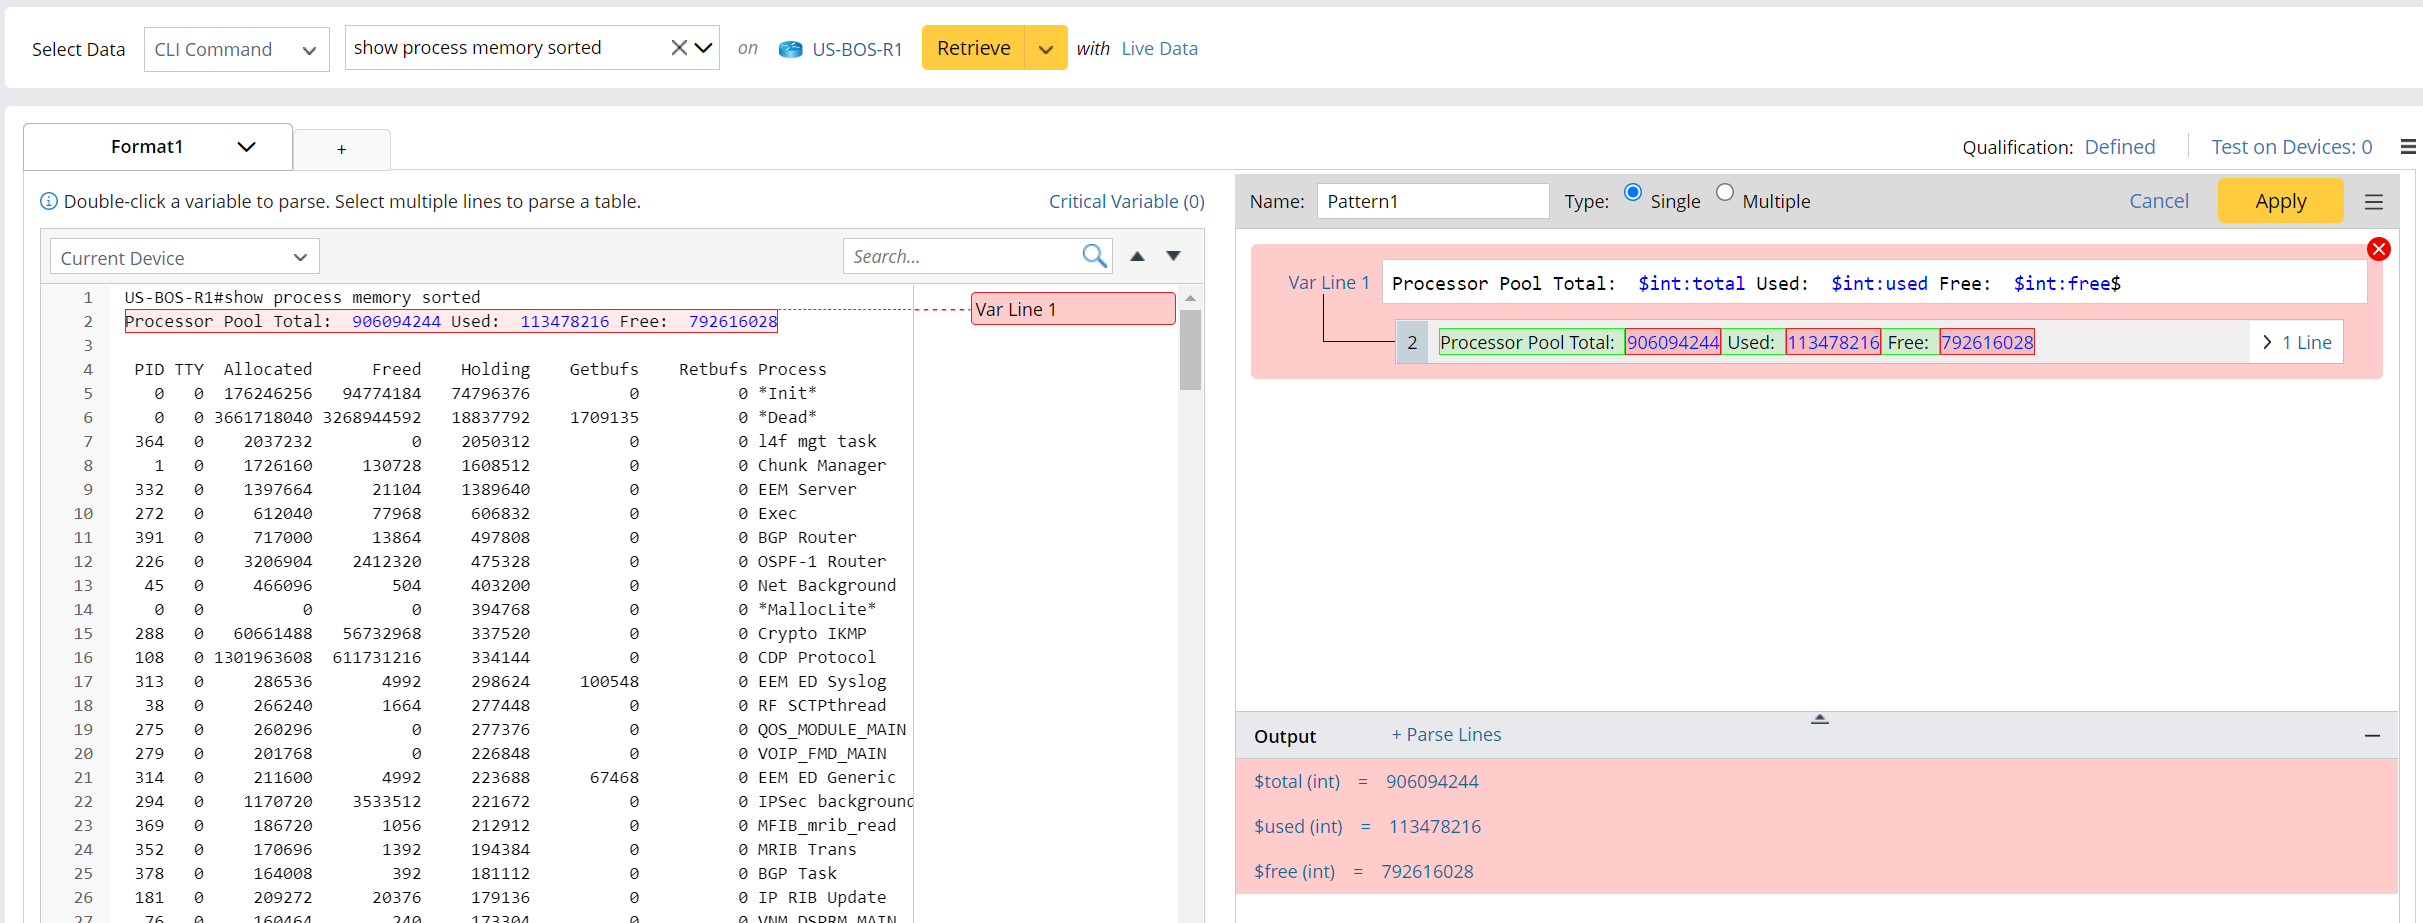Open the Current Device dropdown
This screenshot has width=2423, height=923.
click(x=184, y=257)
